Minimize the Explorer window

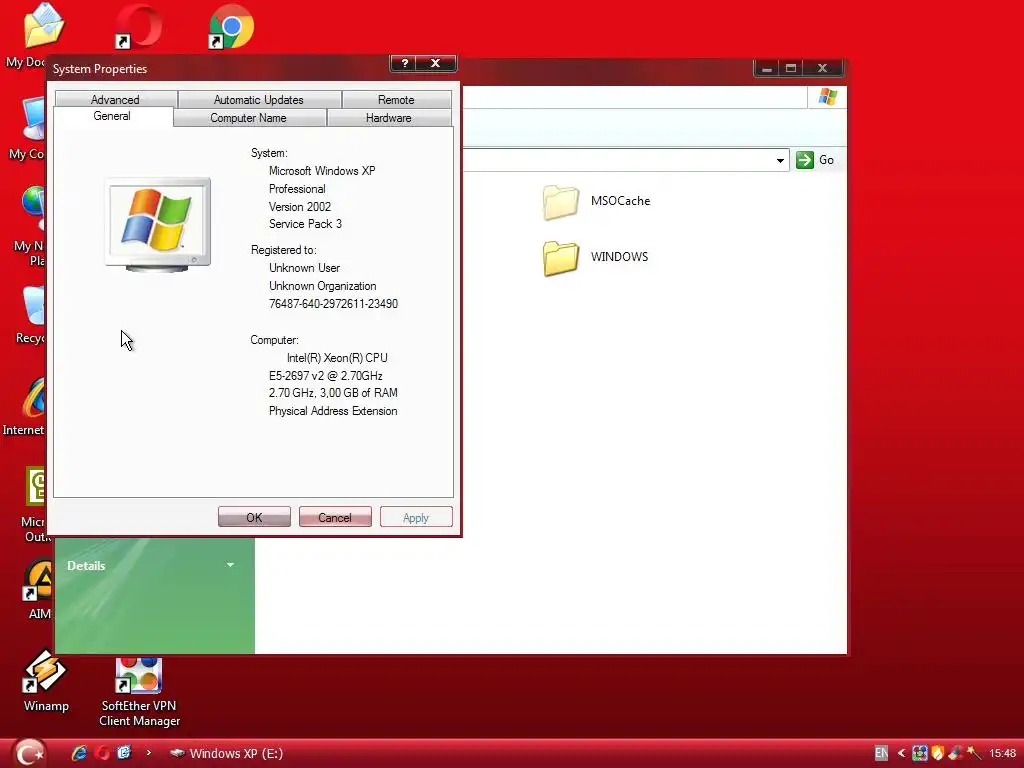767,68
